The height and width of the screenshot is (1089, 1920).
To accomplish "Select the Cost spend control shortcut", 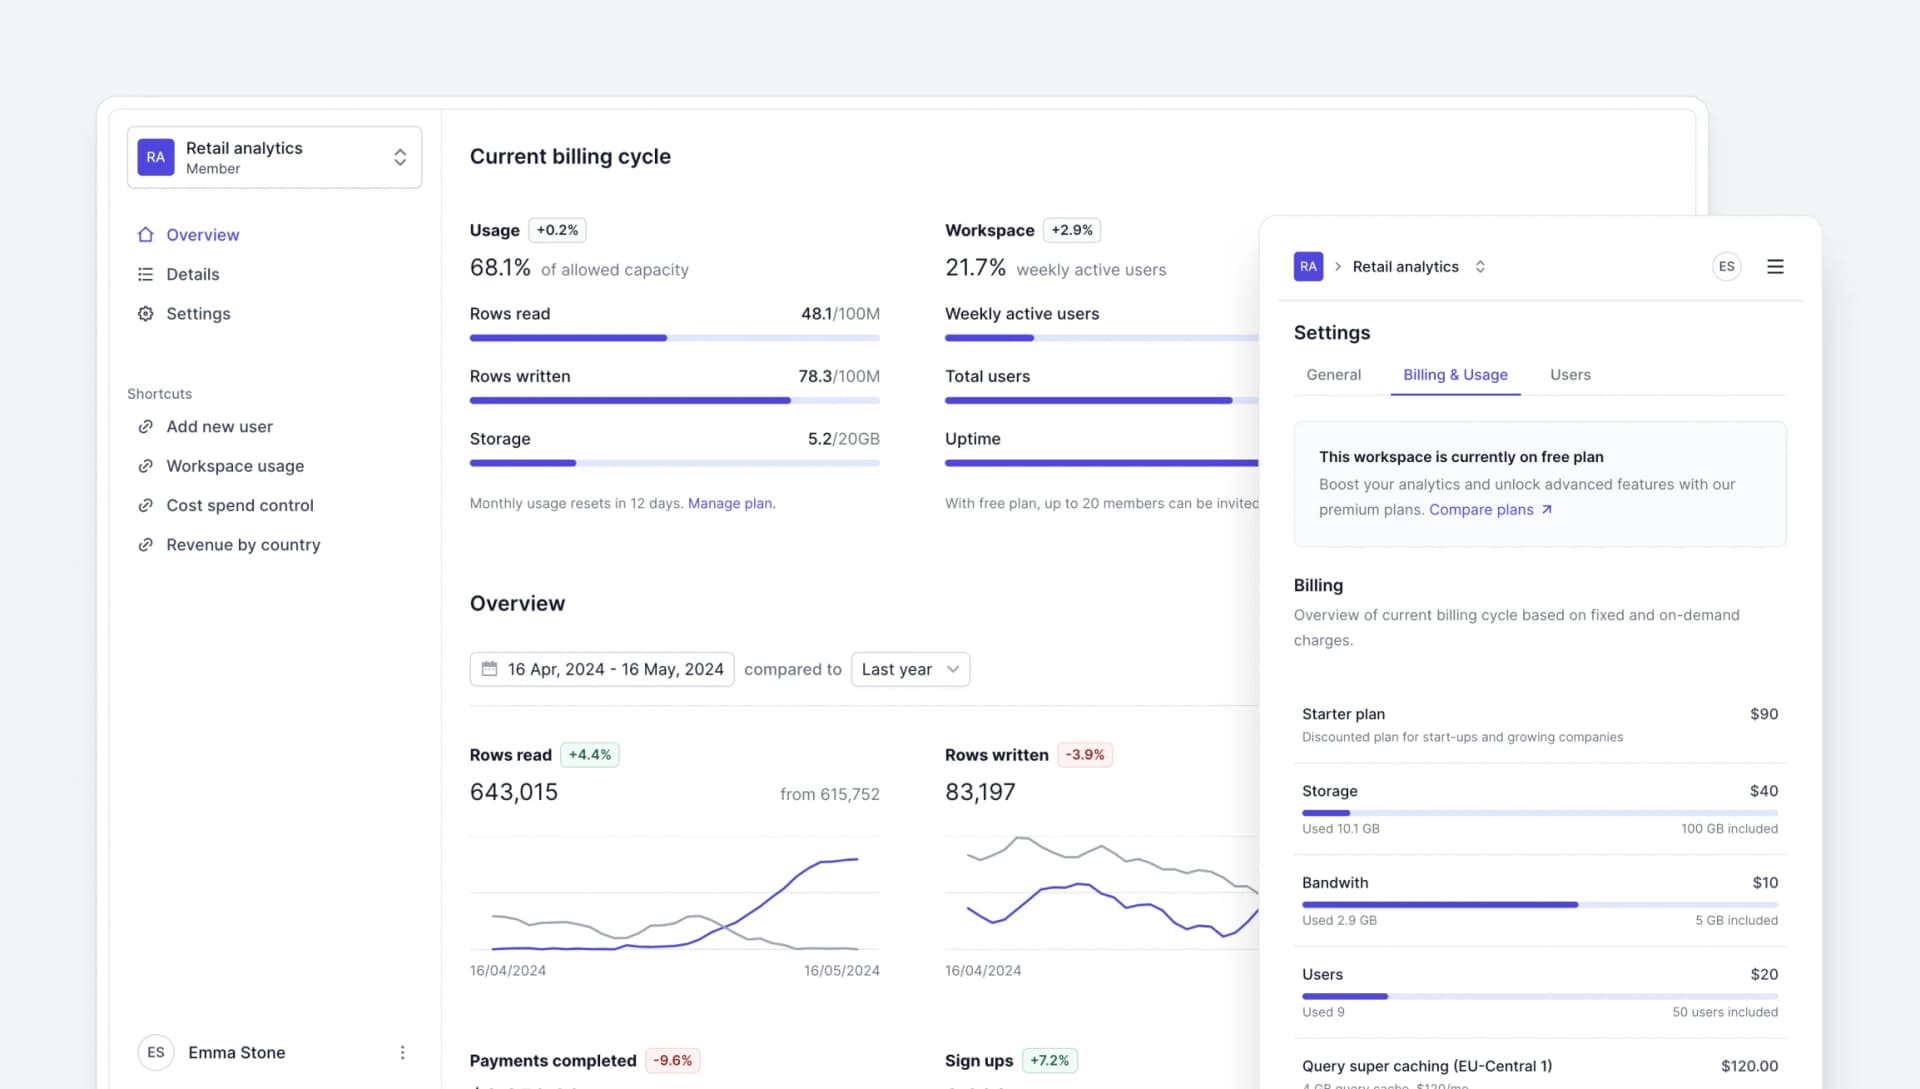I will click(x=239, y=505).
